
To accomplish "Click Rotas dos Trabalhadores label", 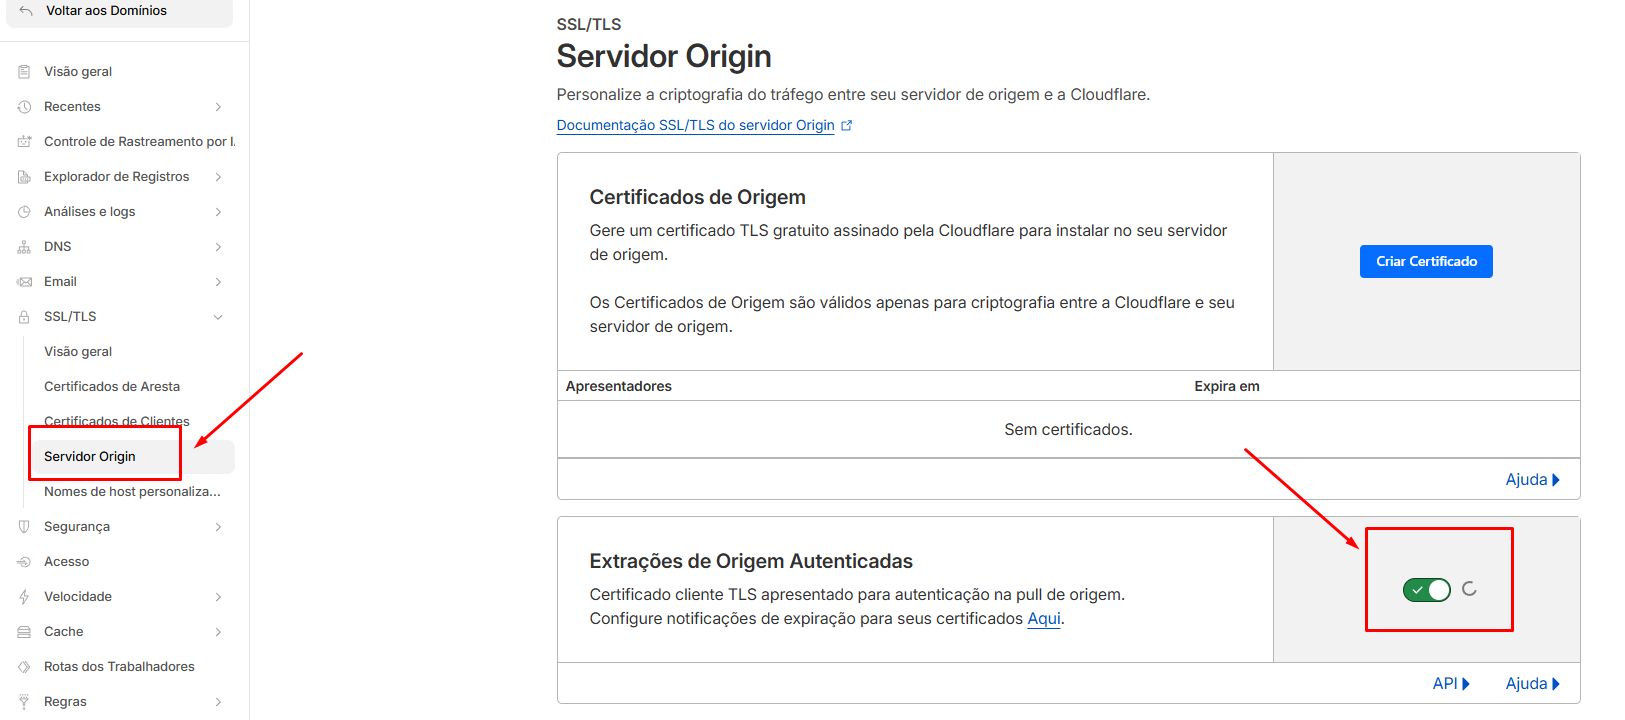I will (119, 667).
